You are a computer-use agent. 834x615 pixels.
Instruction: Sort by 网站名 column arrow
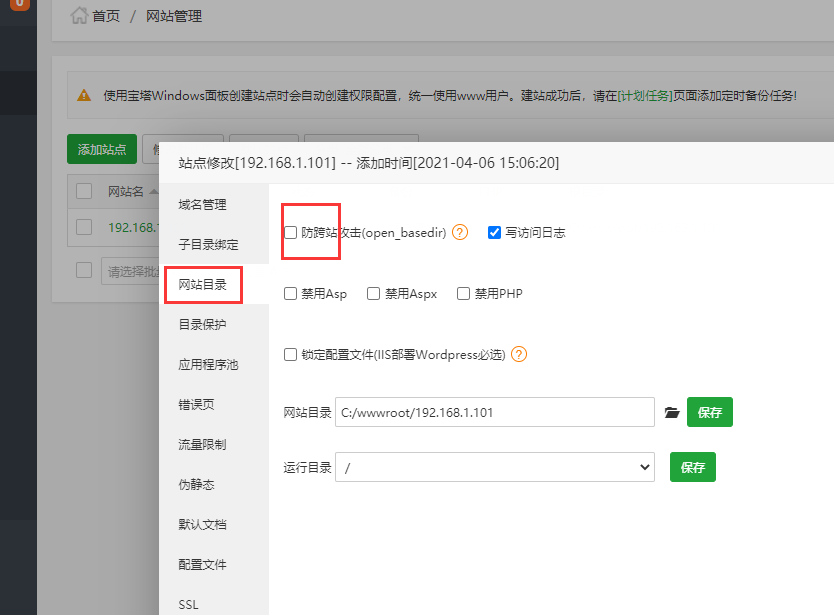[x=154, y=191]
